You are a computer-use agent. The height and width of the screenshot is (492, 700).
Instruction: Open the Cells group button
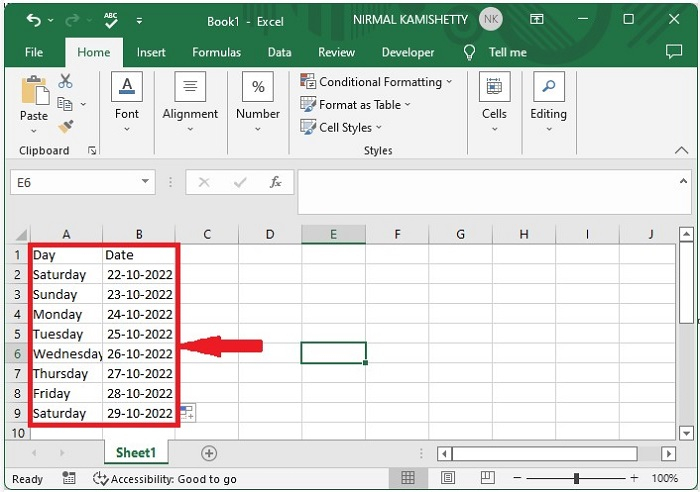coord(494,100)
